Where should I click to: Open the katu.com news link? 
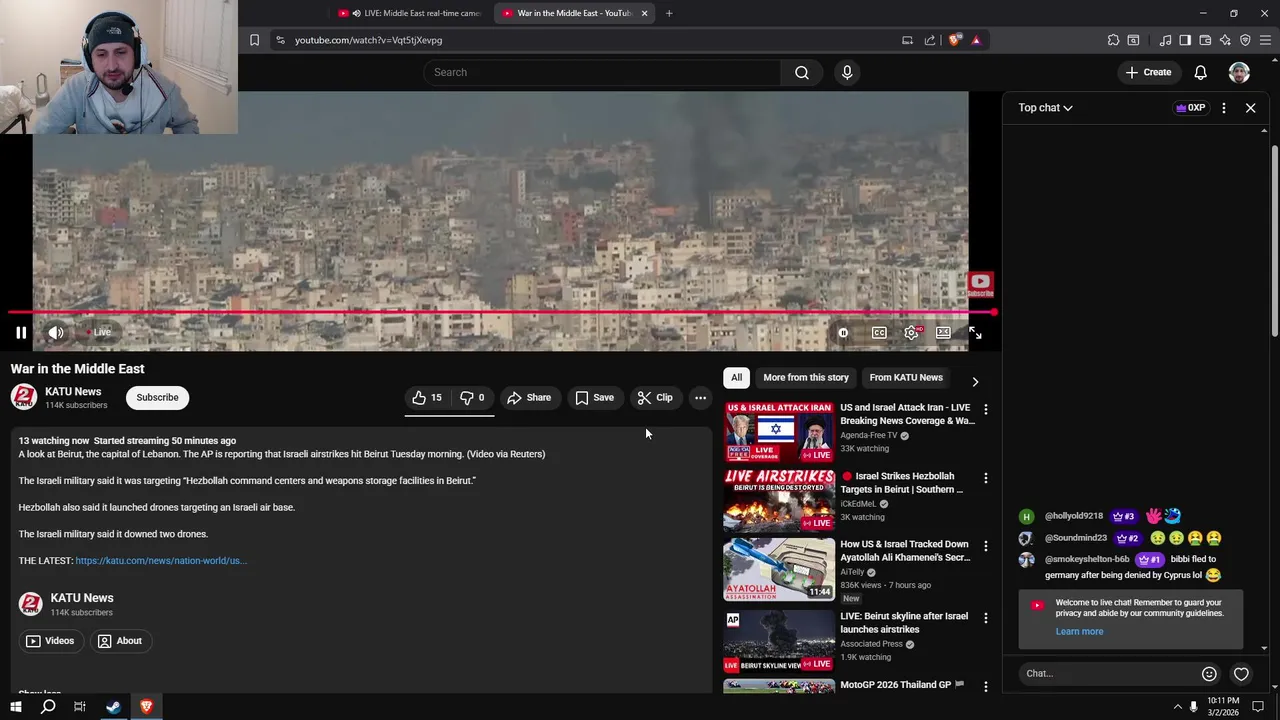(x=161, y=561)
